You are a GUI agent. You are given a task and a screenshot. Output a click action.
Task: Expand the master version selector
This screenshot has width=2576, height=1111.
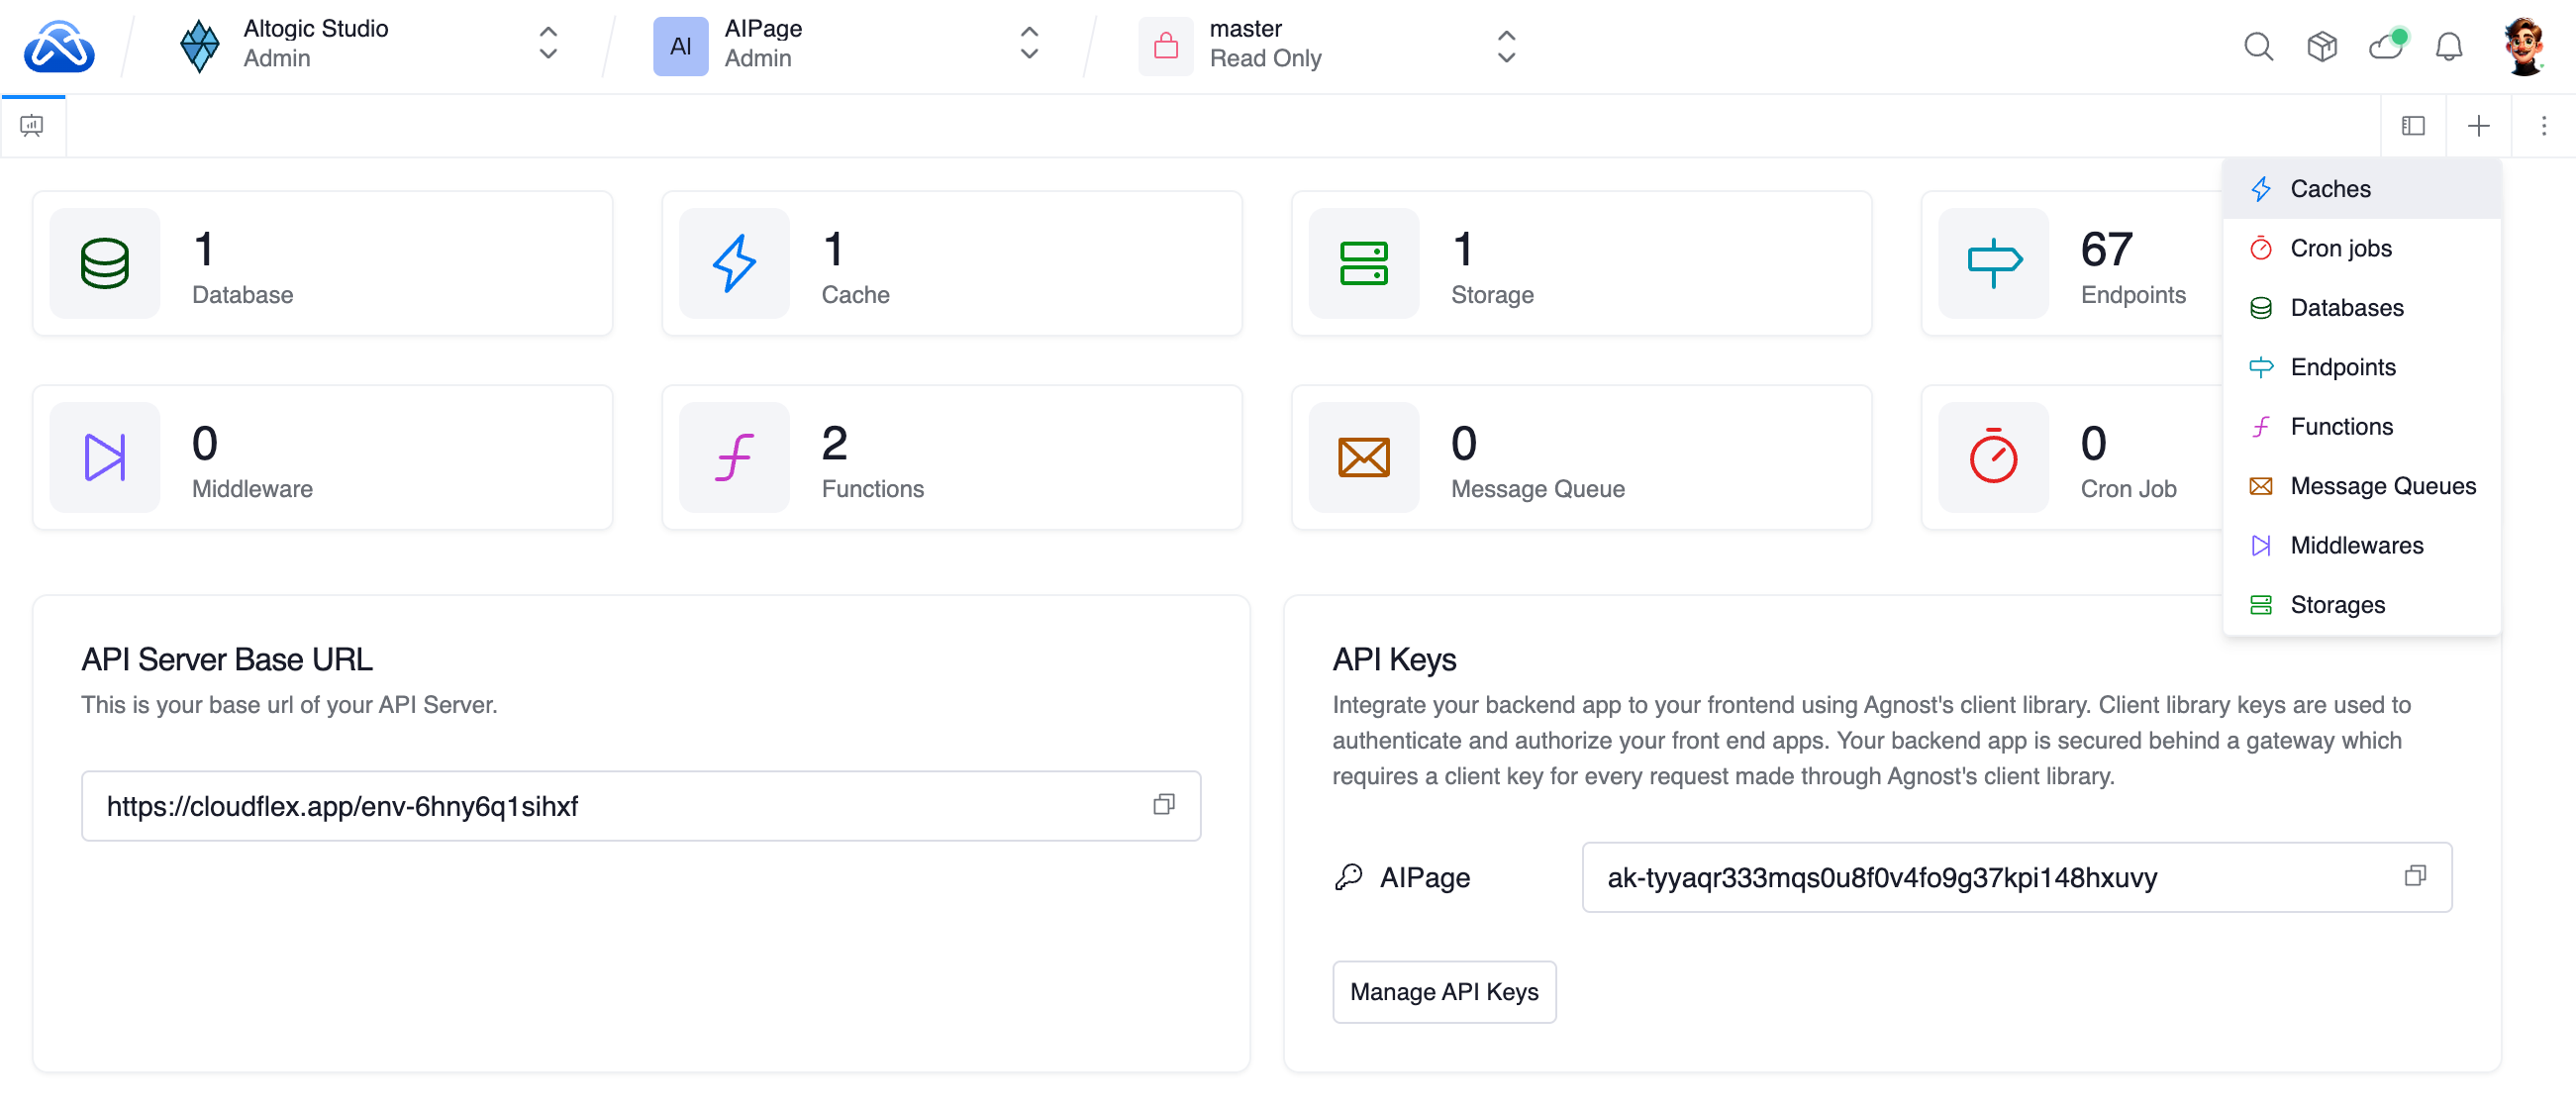1505,46
